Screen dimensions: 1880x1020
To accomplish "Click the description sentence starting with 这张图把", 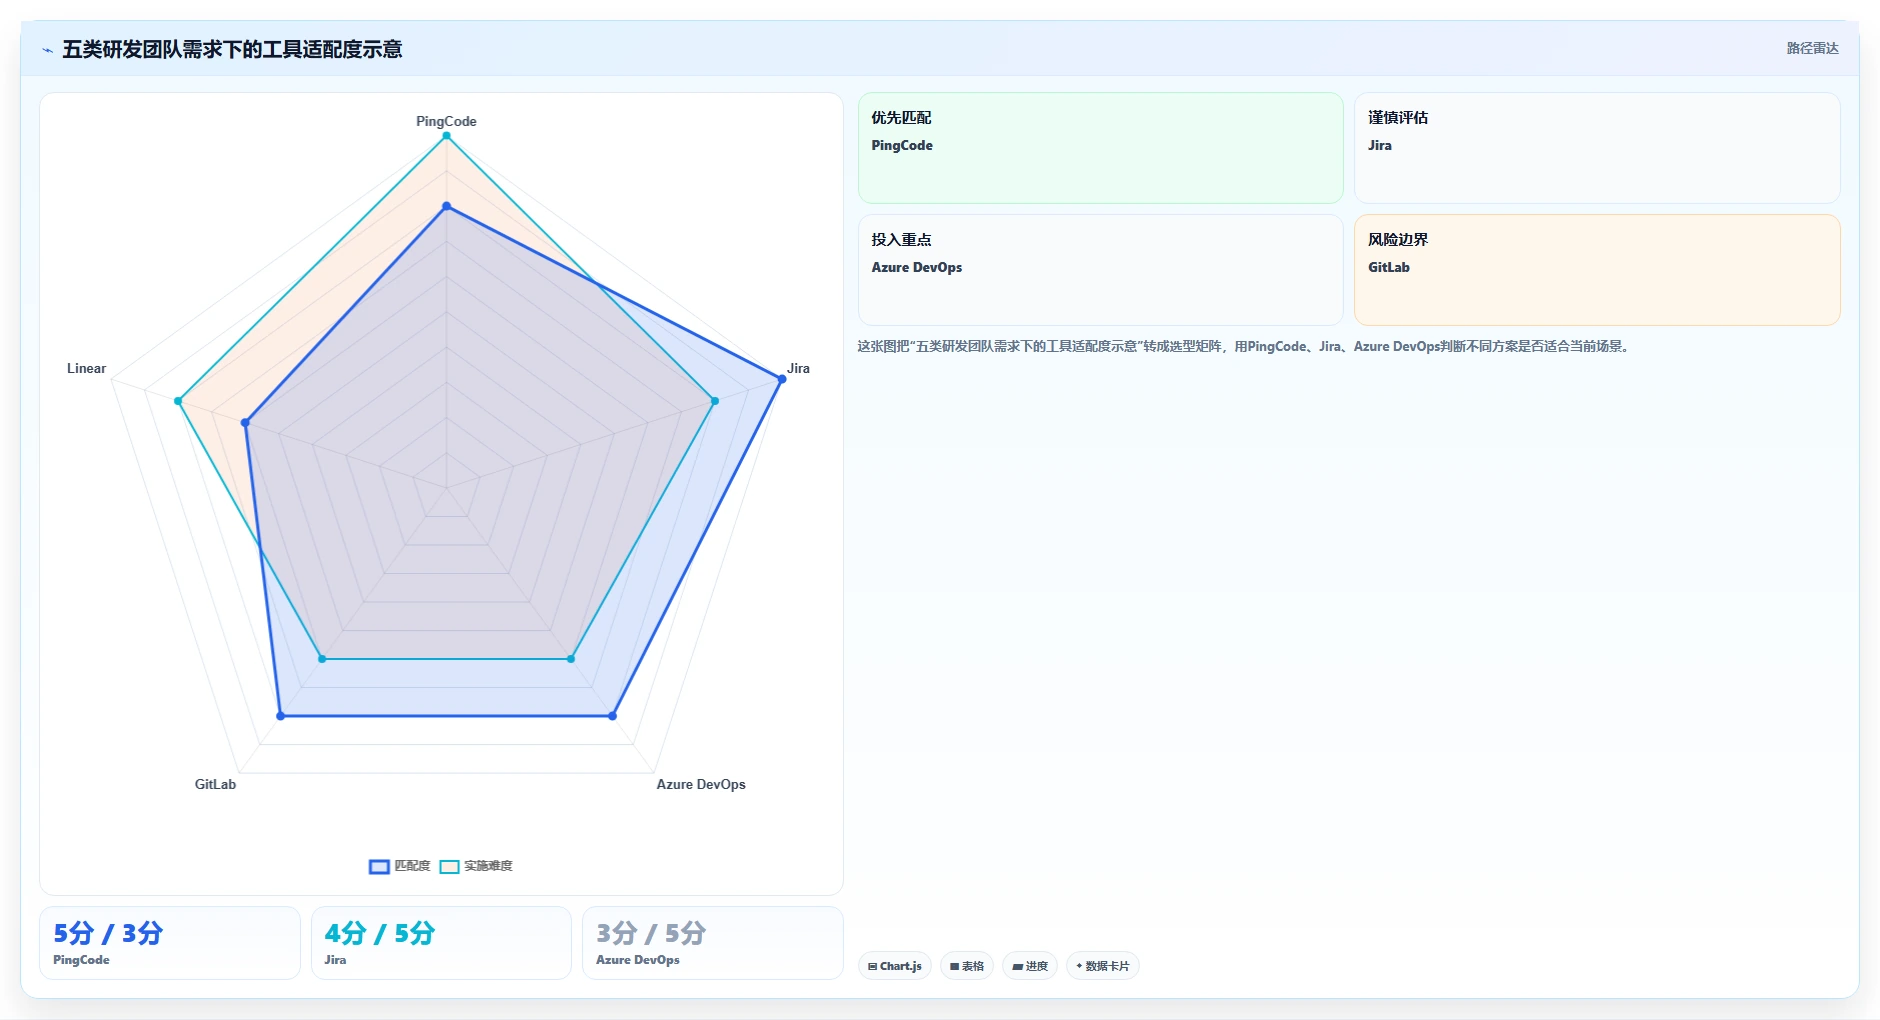I will click(1245, 347).
